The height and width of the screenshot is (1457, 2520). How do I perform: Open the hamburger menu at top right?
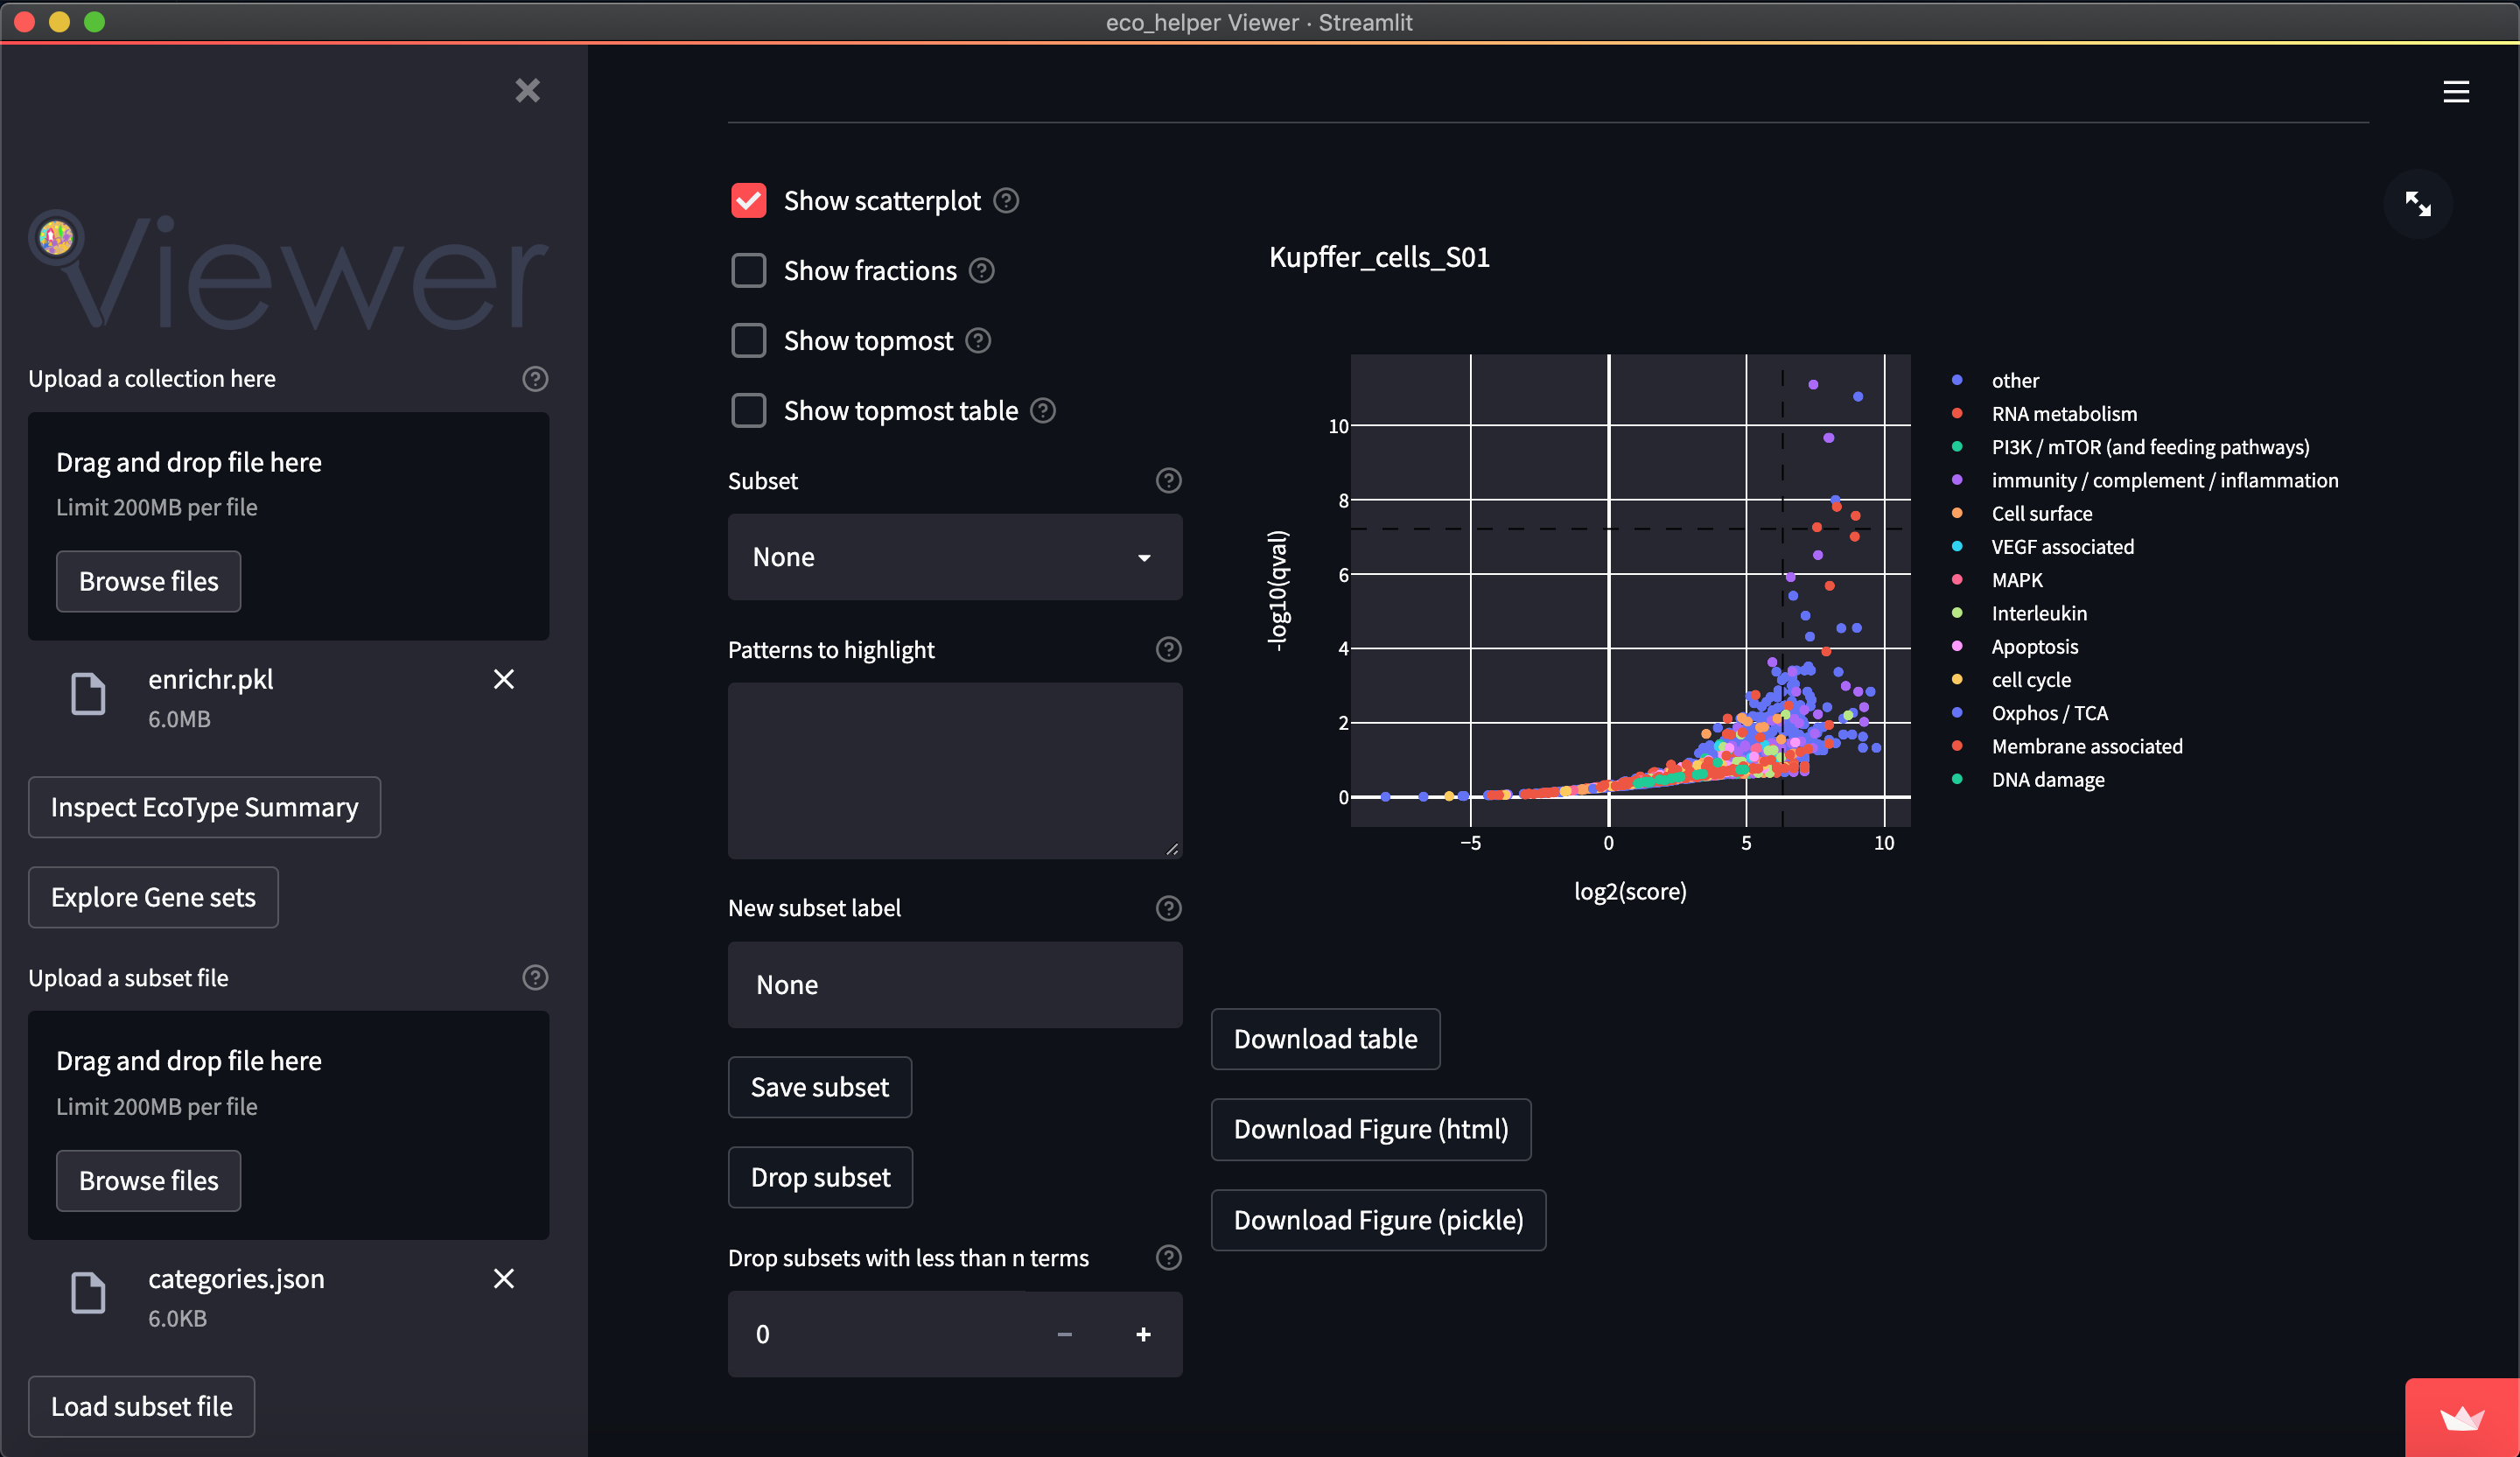click(x=2456, y=92)
